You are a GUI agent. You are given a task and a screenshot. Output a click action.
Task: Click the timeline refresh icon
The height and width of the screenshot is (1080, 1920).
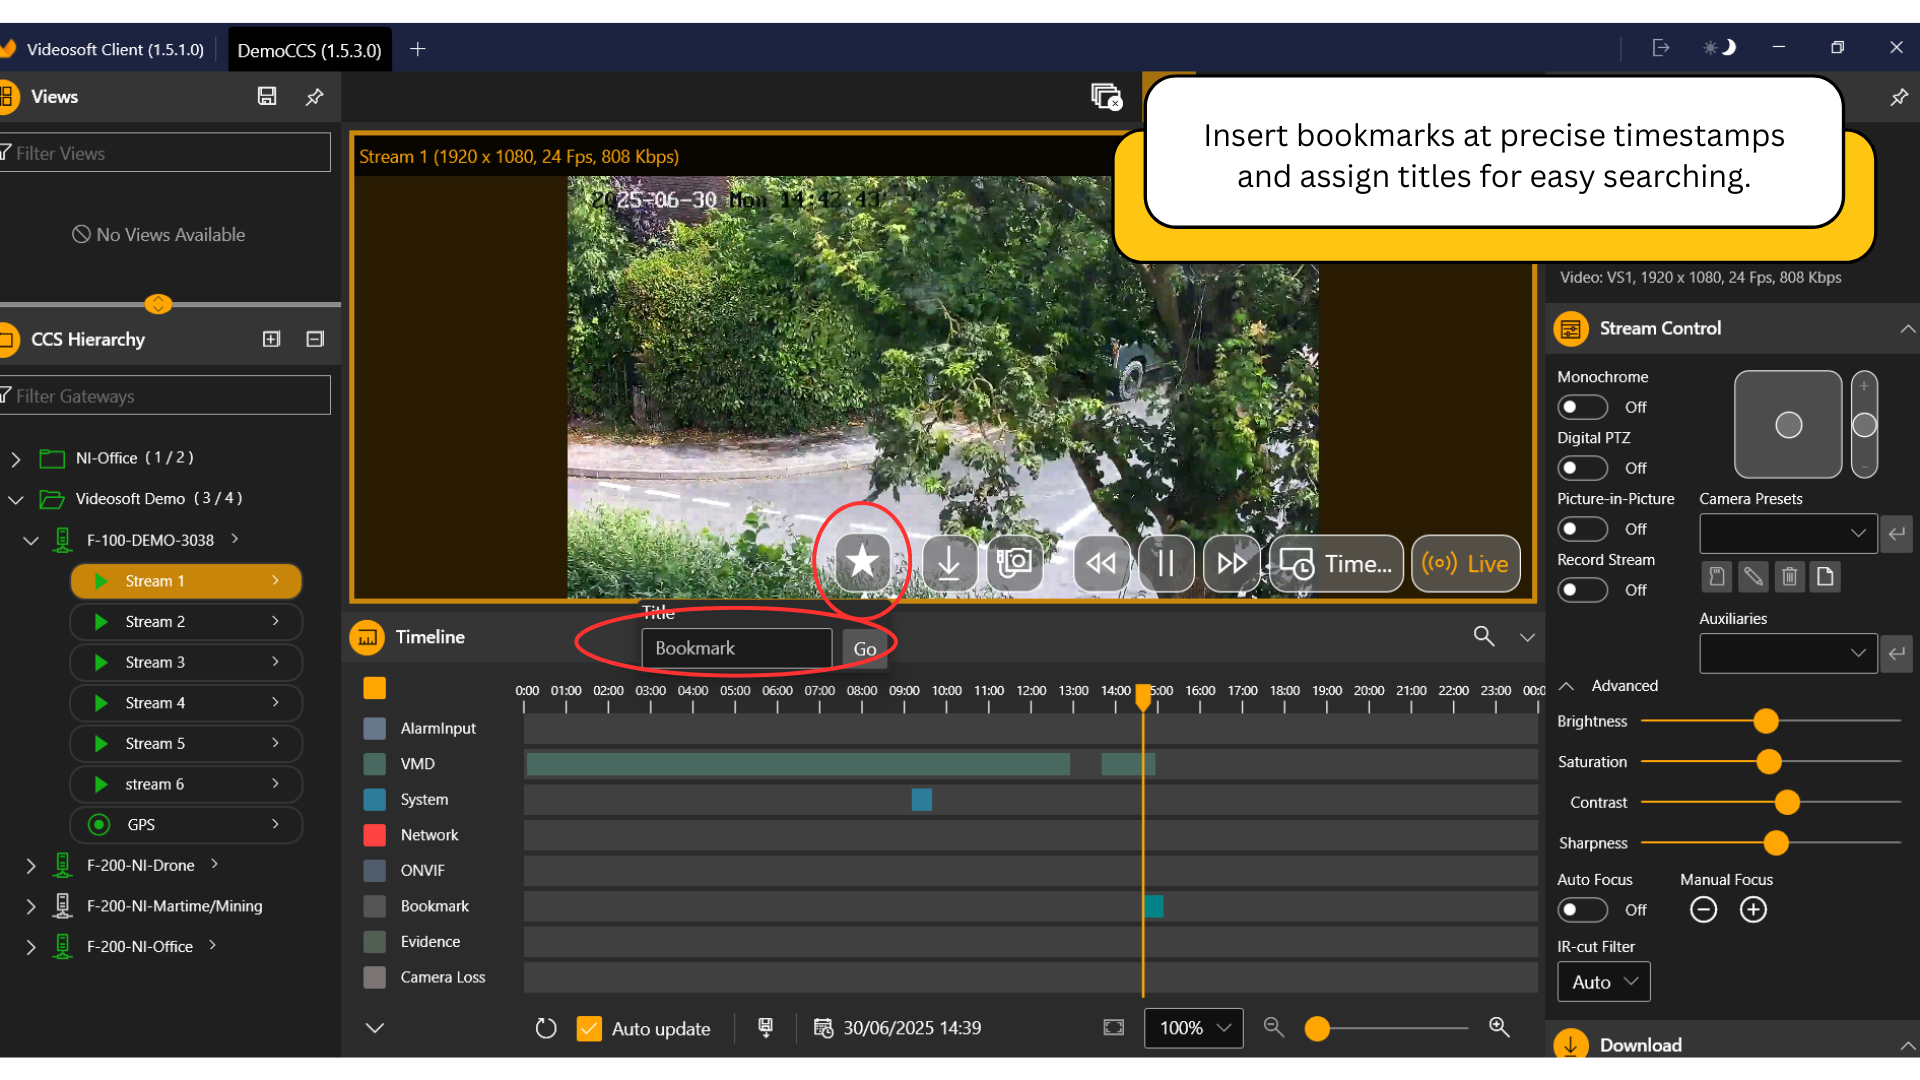(545, 1028)
